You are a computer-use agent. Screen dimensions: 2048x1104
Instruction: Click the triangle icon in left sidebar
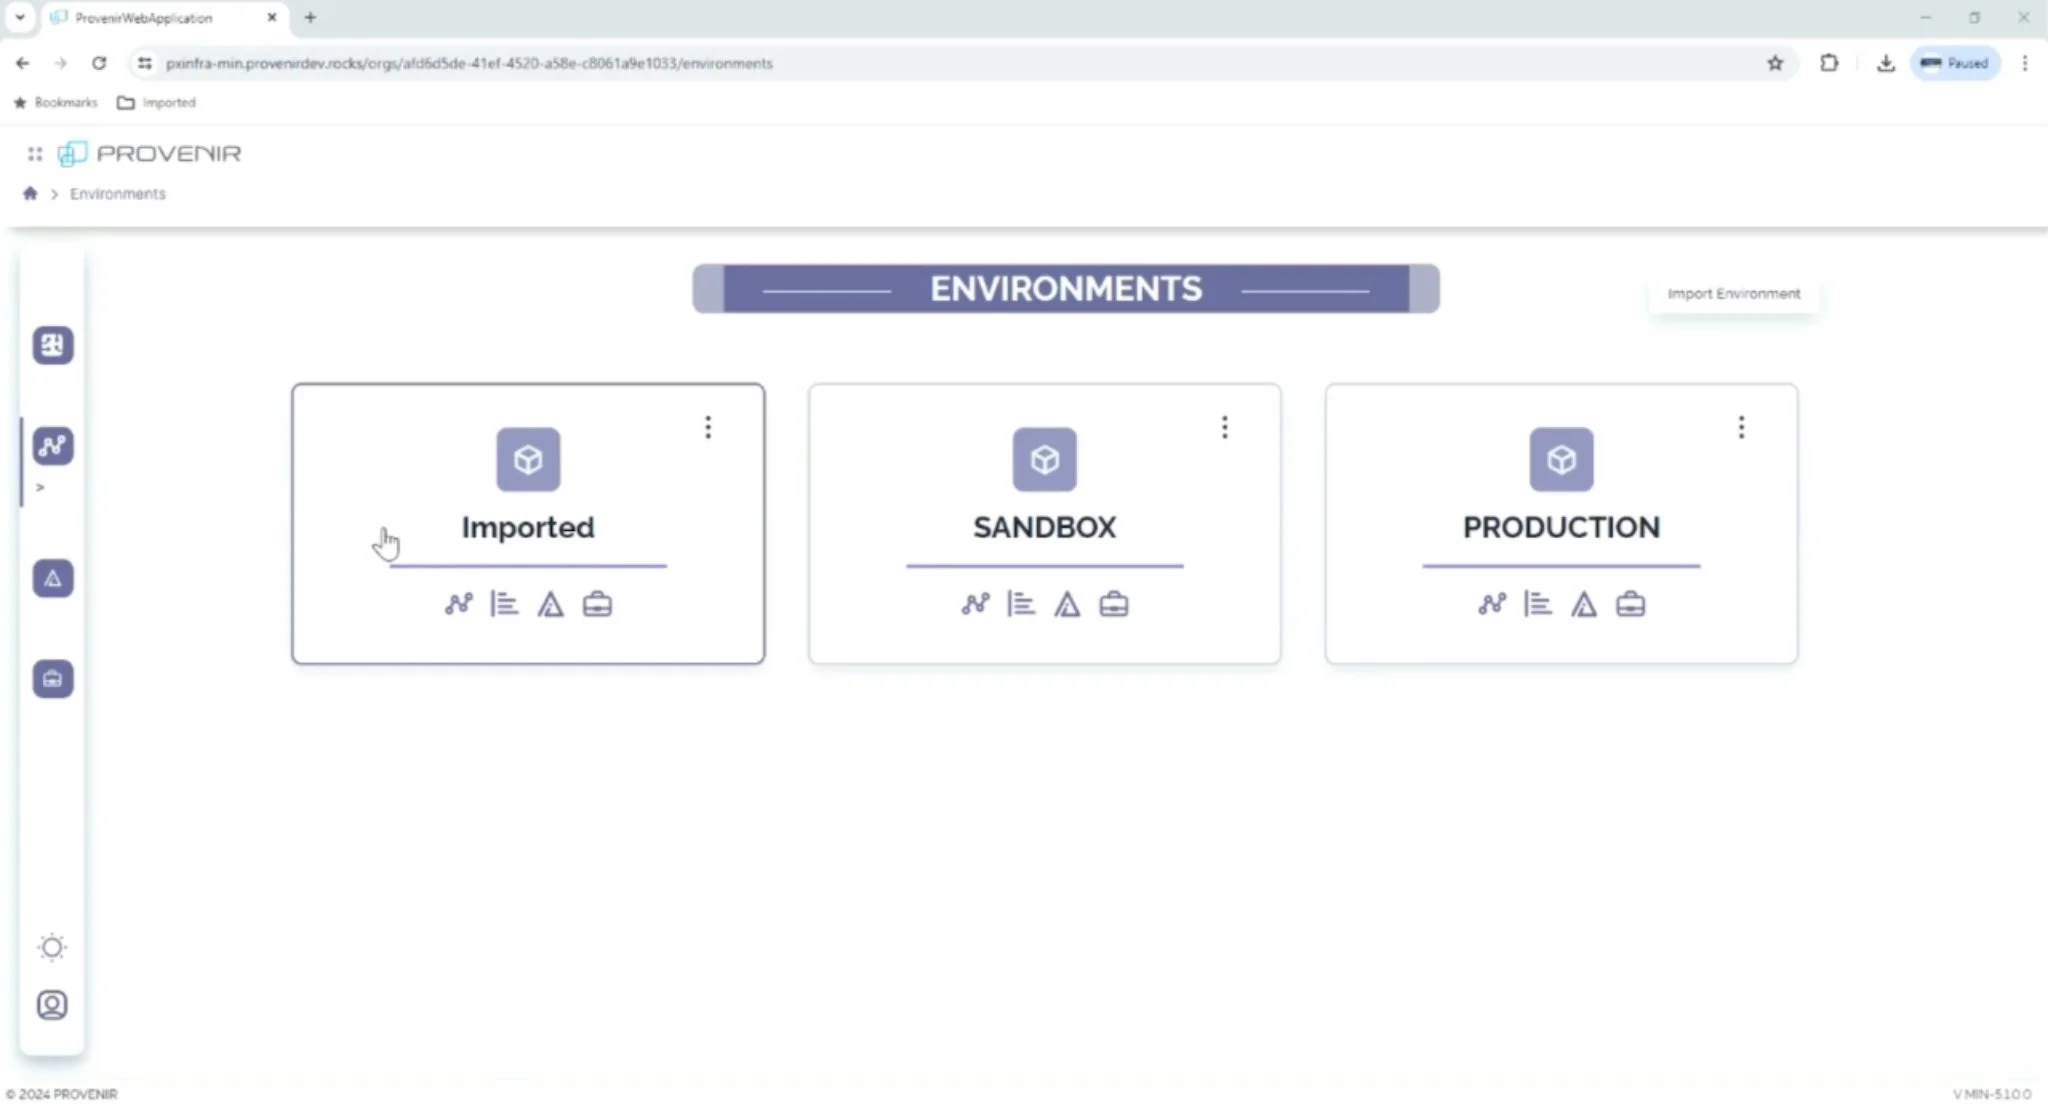point(53,578)
